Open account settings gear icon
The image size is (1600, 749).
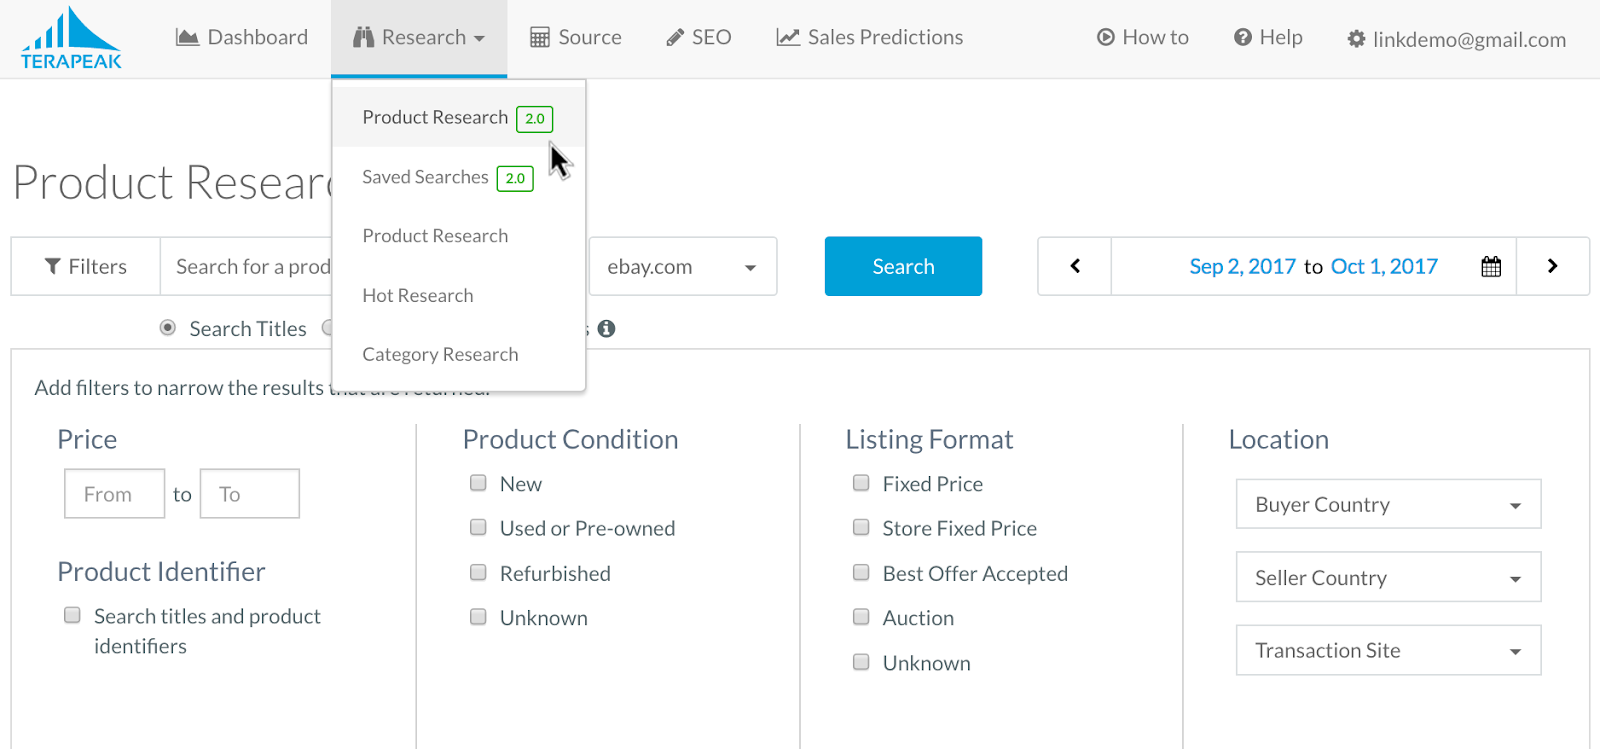[x=1356, y=39]
